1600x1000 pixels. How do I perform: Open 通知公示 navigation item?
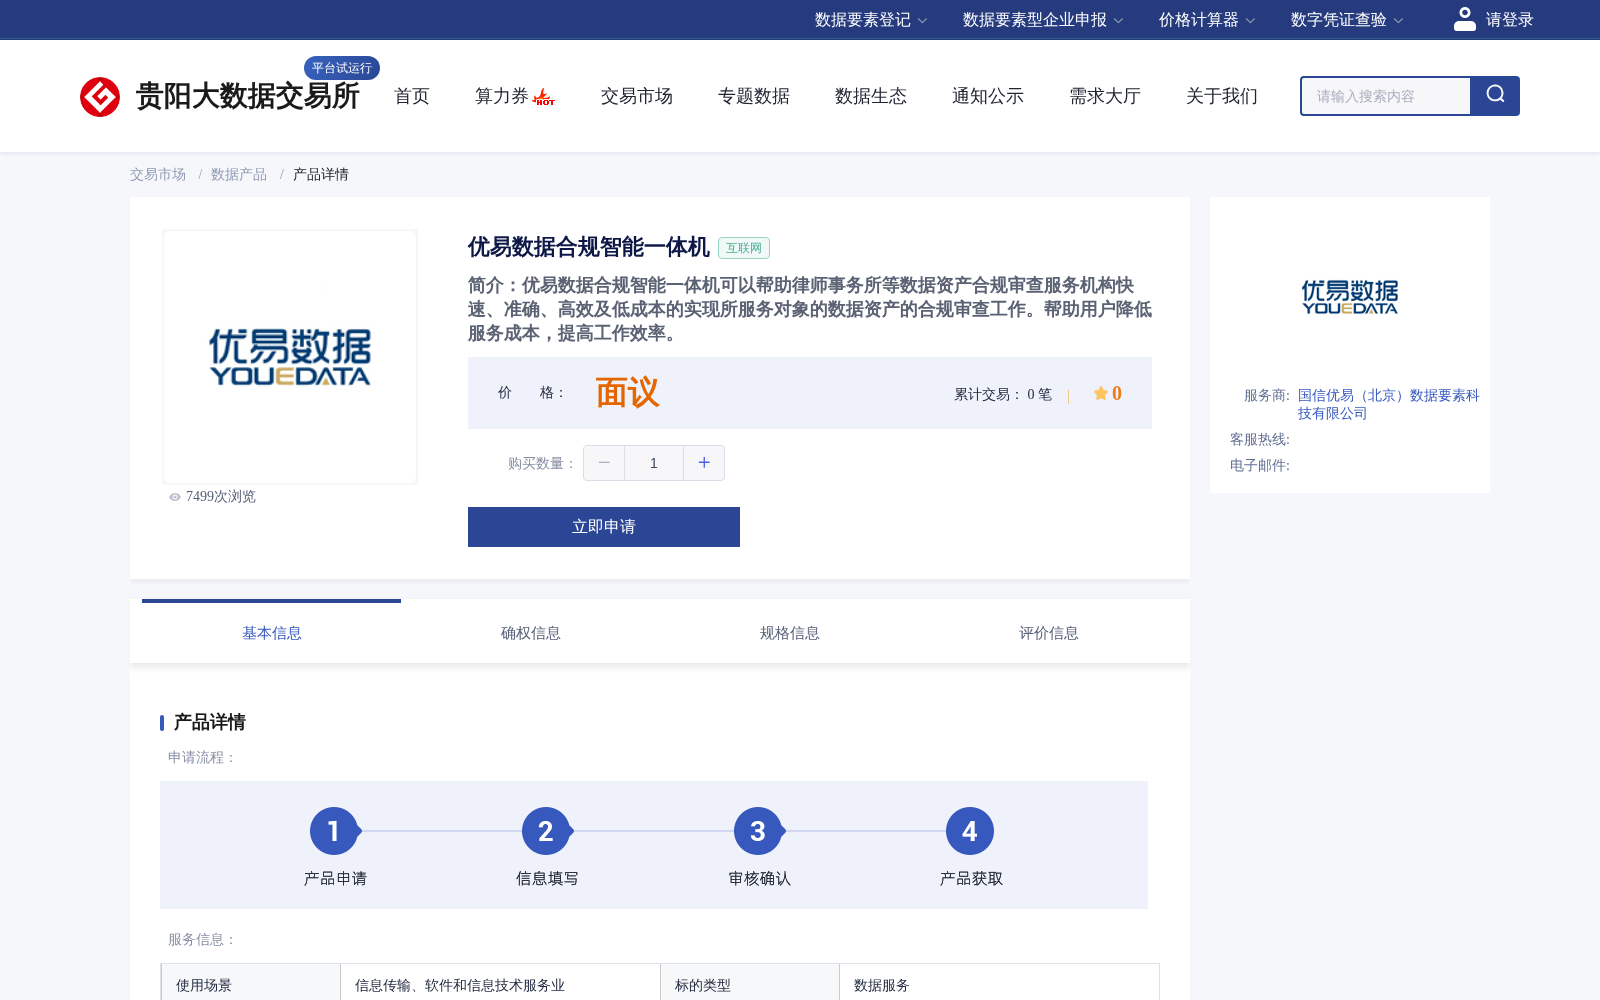[x=988, y=96]
